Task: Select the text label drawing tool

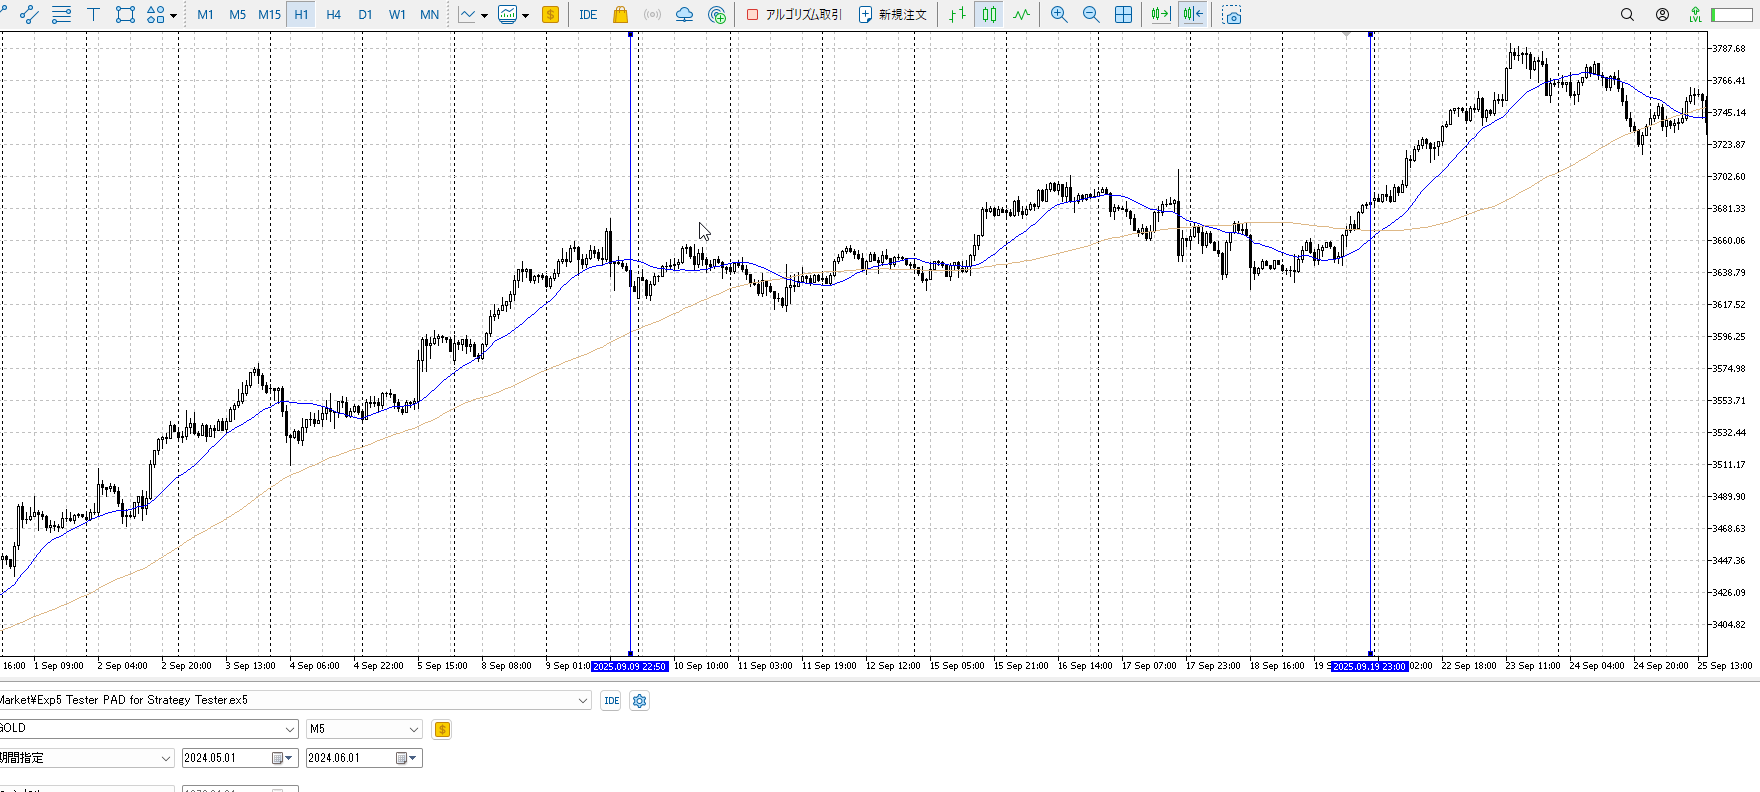Action: pyautogui.click(x=93, y=14)
